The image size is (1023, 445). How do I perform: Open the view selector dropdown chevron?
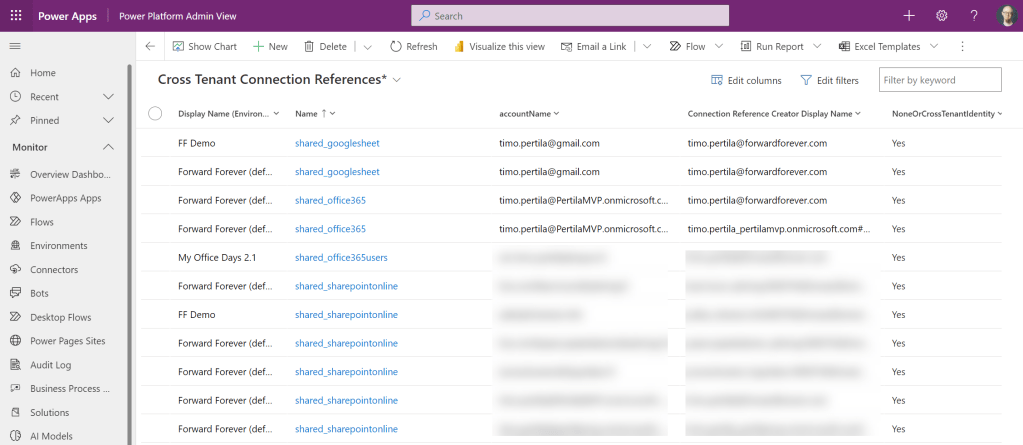point(397,80)
